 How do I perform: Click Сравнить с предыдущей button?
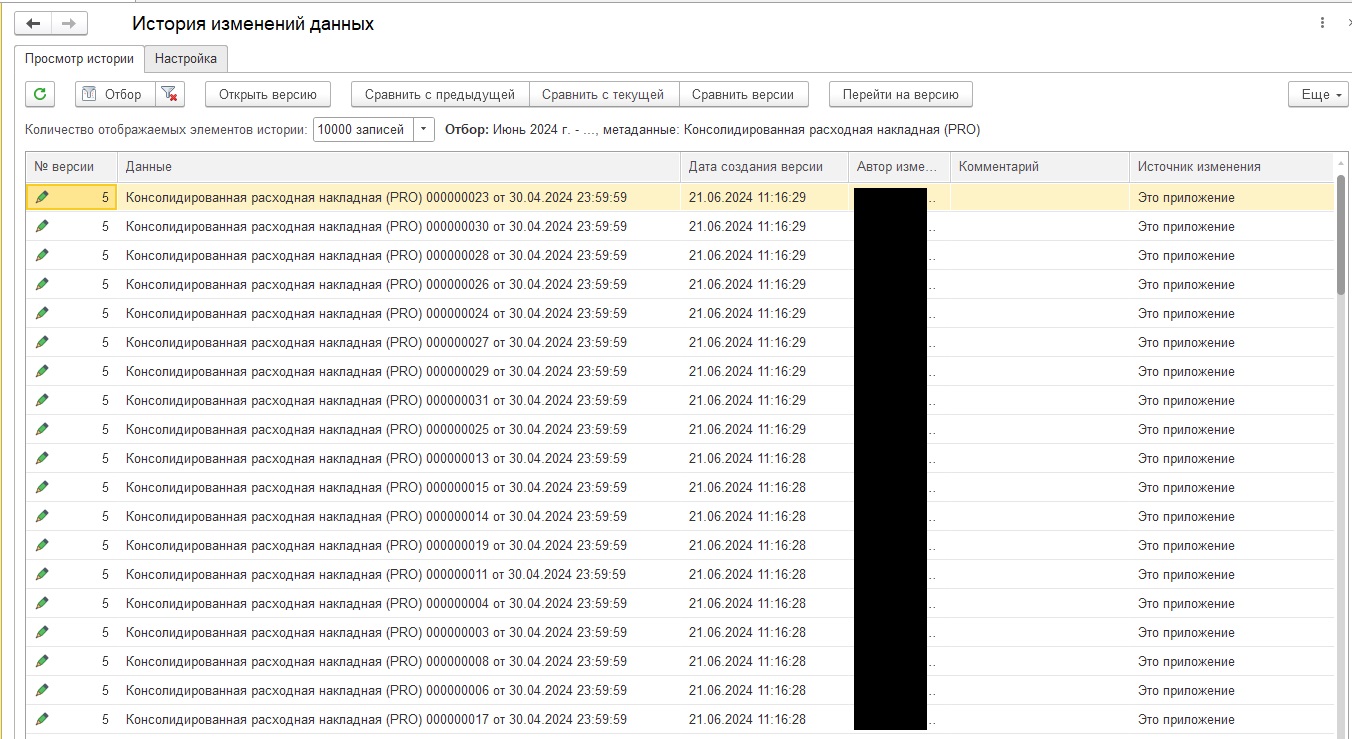click(440, 94)
